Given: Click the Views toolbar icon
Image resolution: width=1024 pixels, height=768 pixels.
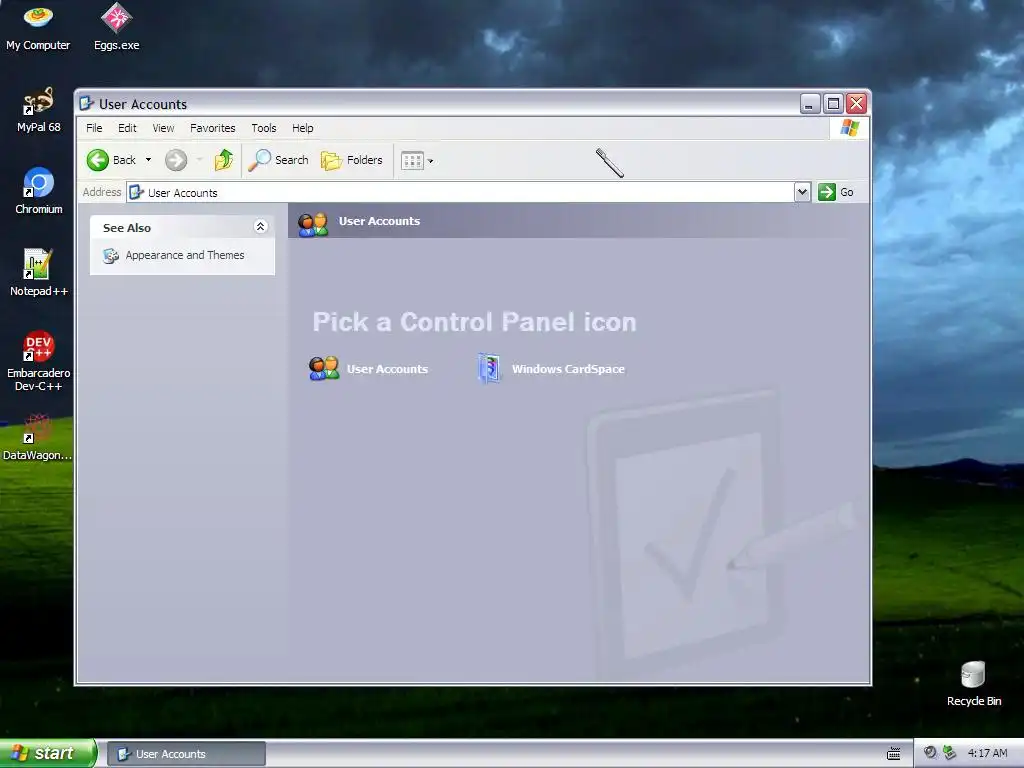Looking at the screenshot, I should 412,161.
